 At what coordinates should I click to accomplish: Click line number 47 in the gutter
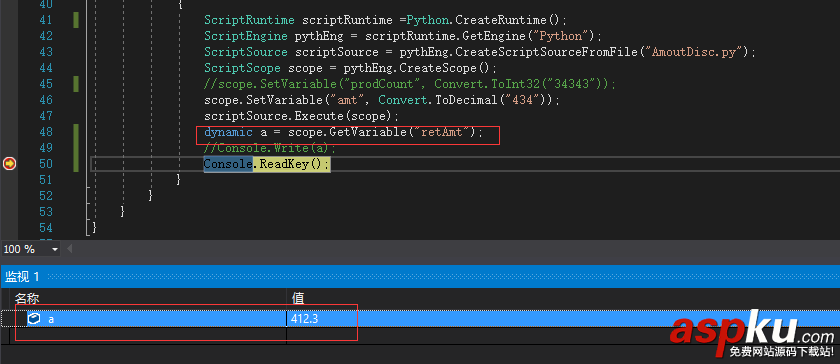point(46,116)
